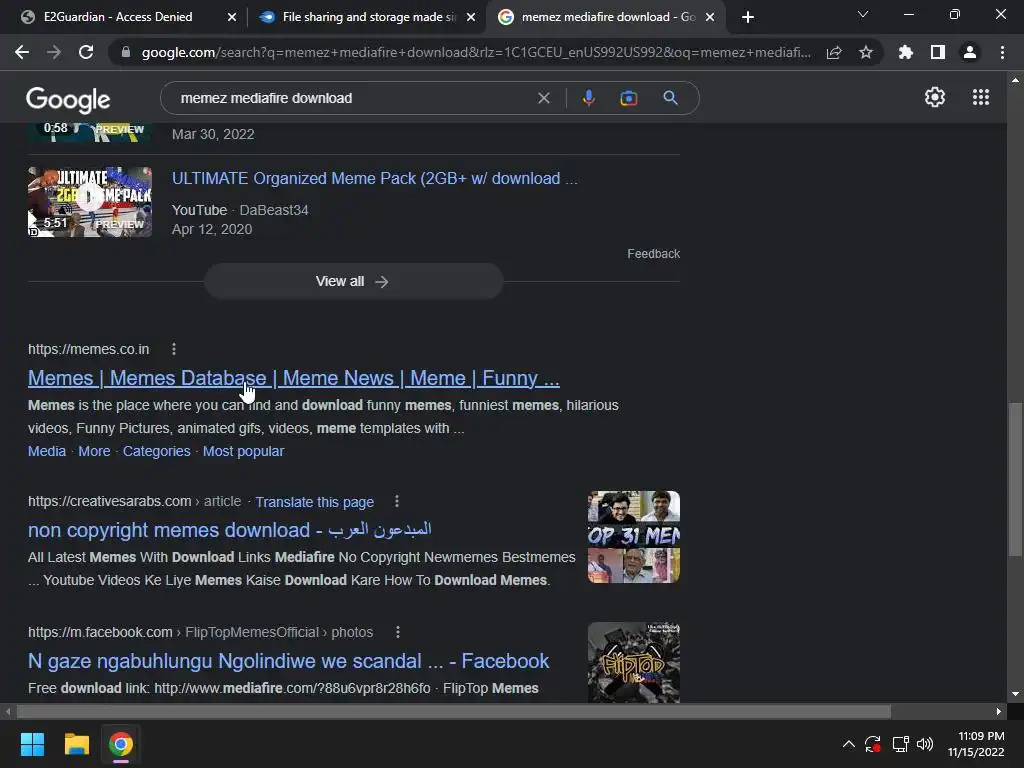Image resolution: width=1024 pixels, height=768 pixels.
Task: Start voice search with microphone
Action: (588, 98)
